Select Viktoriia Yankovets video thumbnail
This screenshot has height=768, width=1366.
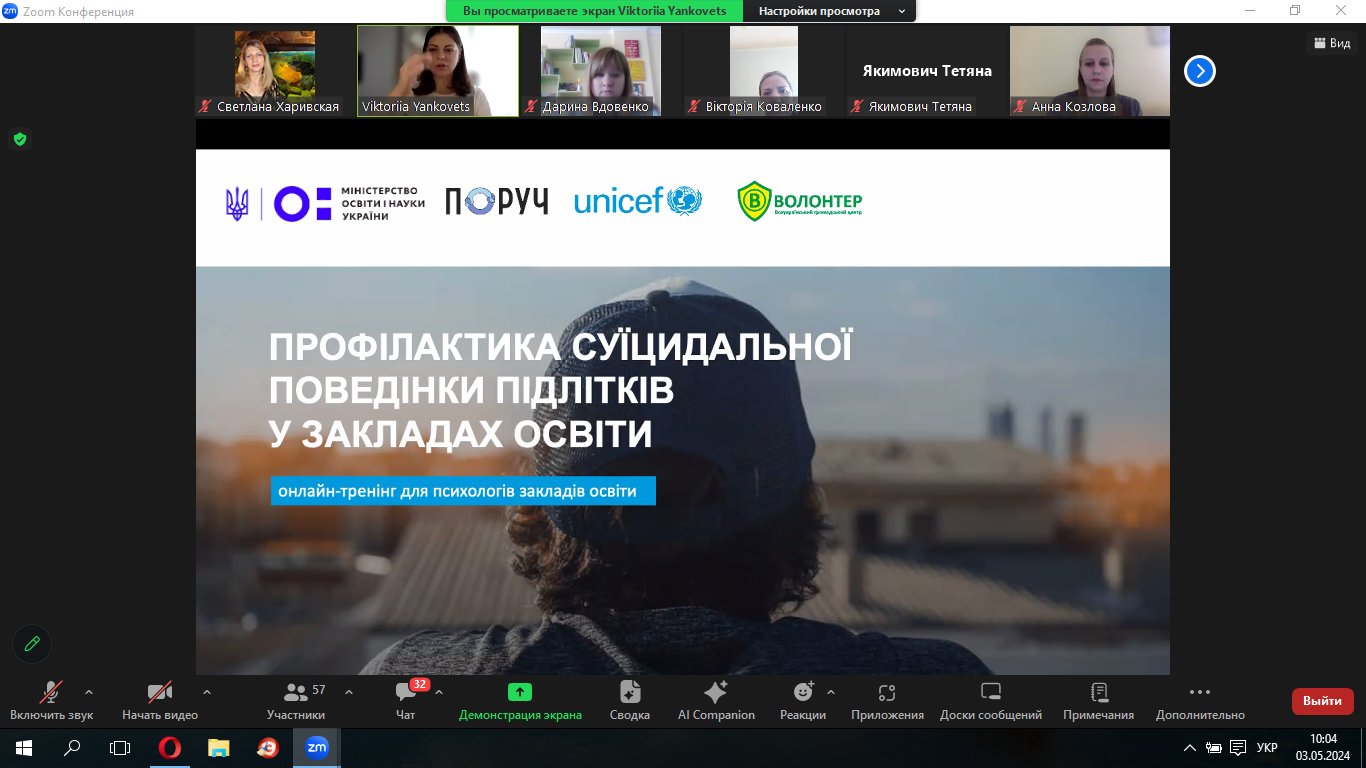tap(438, 71)
